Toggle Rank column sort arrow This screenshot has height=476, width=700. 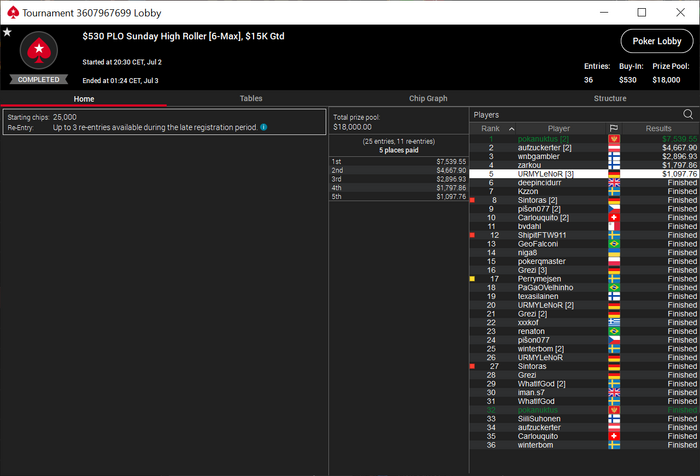tap(512, 129)
